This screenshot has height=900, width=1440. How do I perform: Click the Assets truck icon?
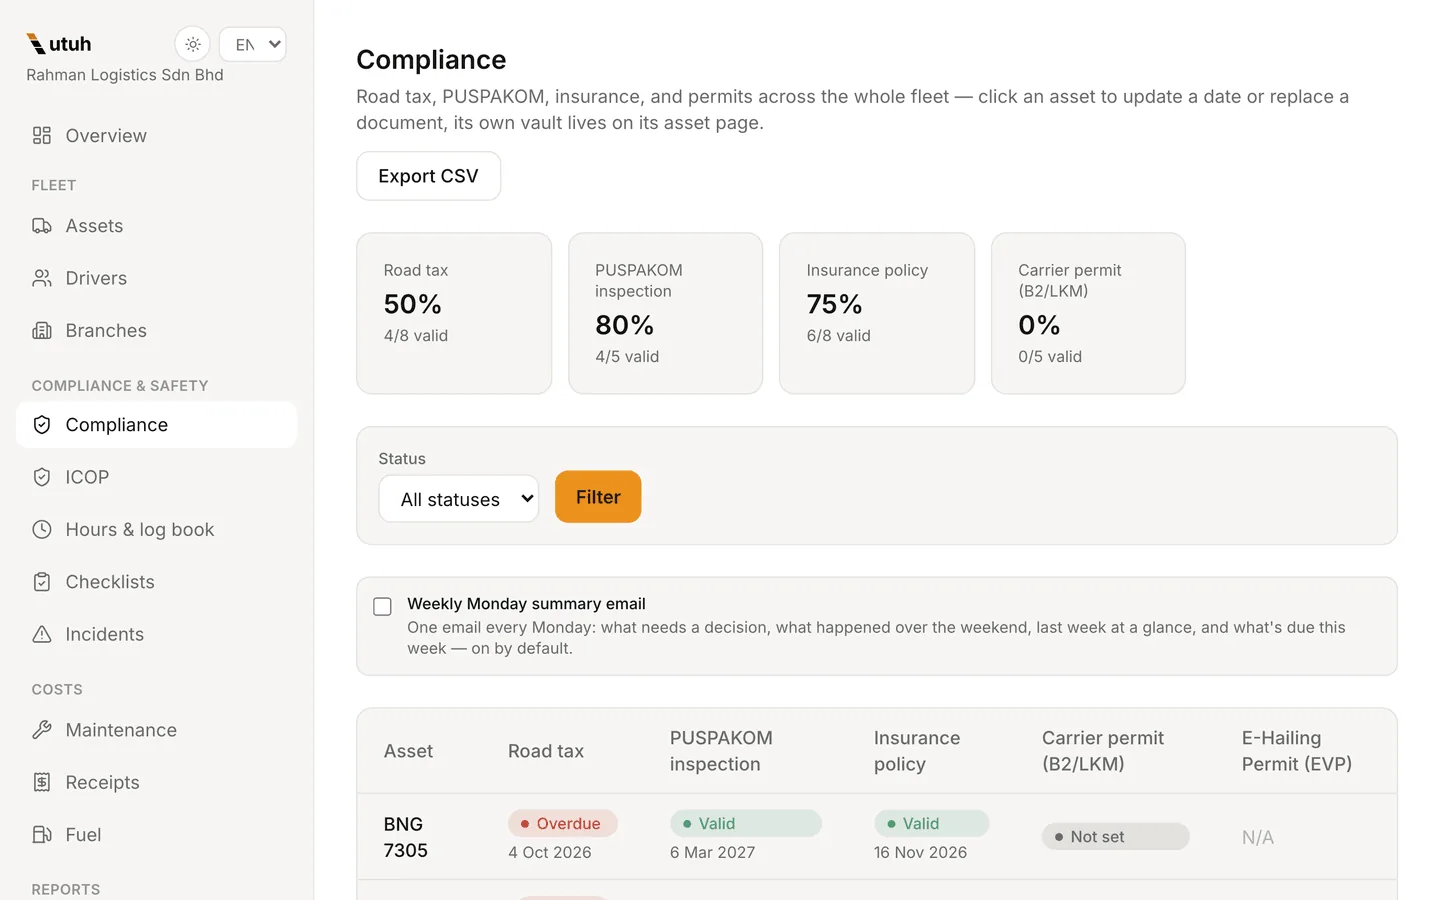point(42,226)
